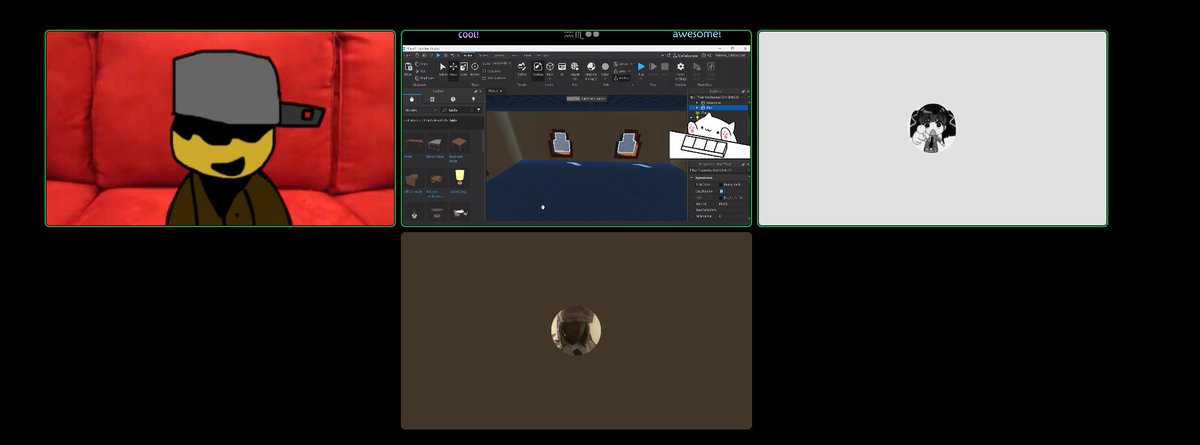Select the yellow-faced cap avatar video tile

pos(220,128)
